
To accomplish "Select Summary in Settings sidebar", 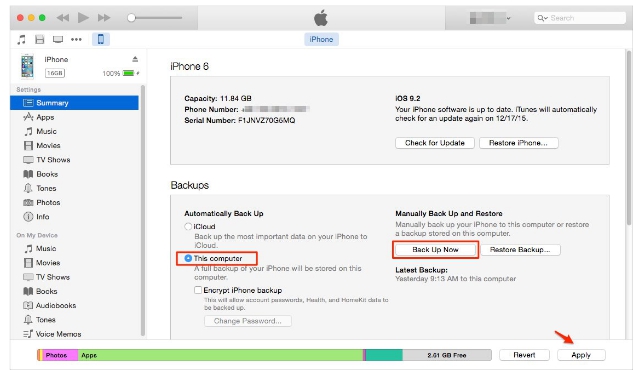I will coord(74,103).
